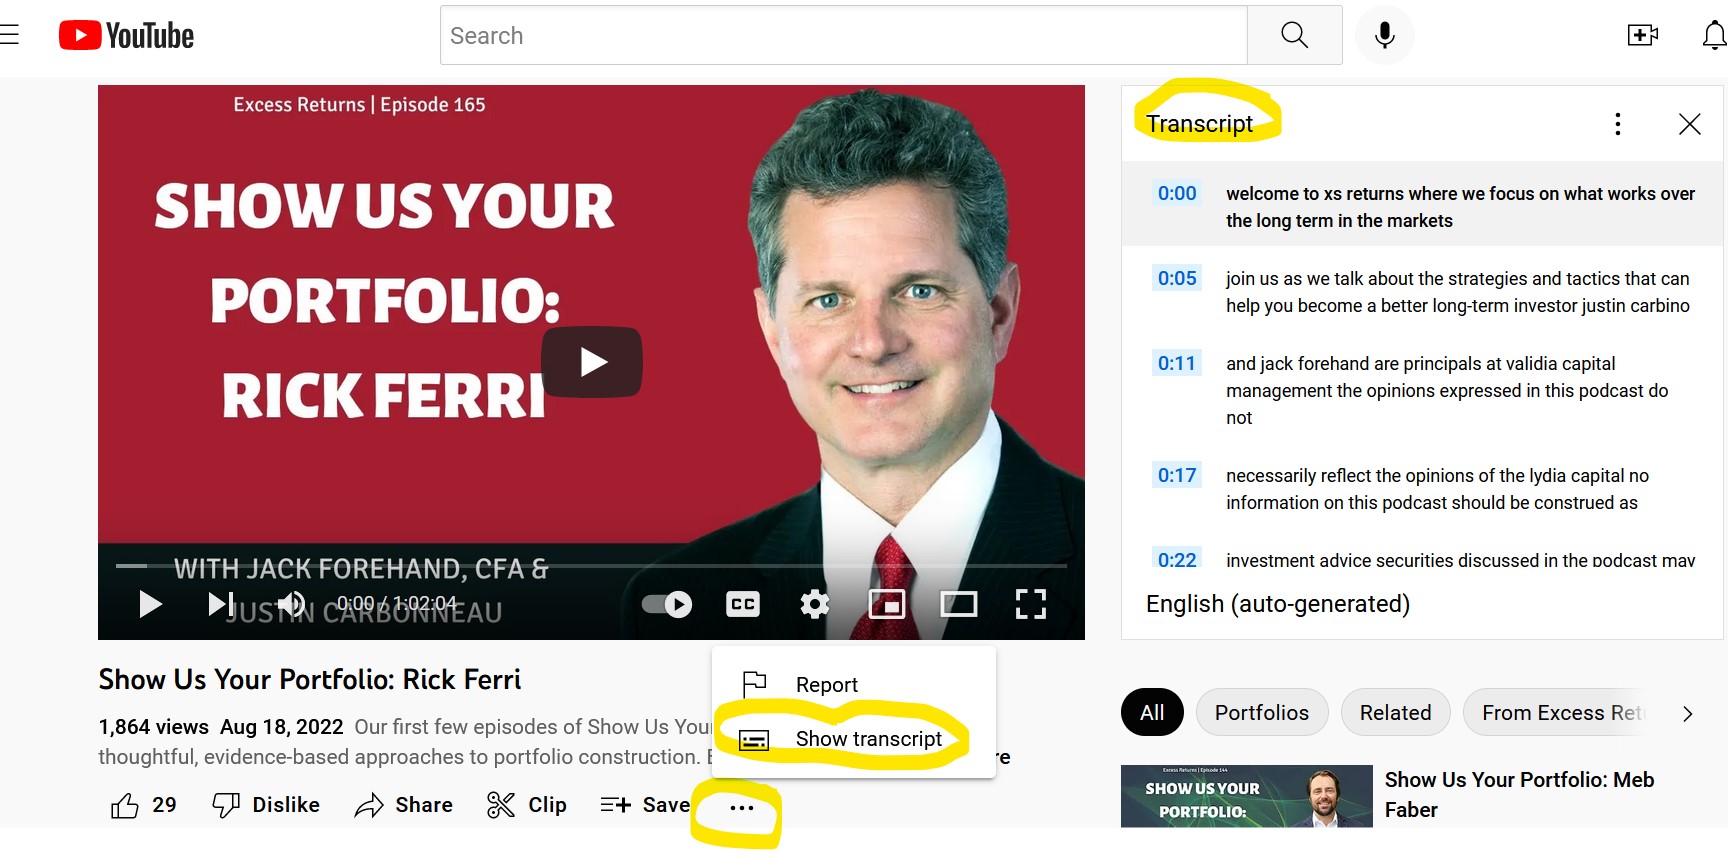
Task: Open more actions ellipsis button
Action: (x=742, y=808)
